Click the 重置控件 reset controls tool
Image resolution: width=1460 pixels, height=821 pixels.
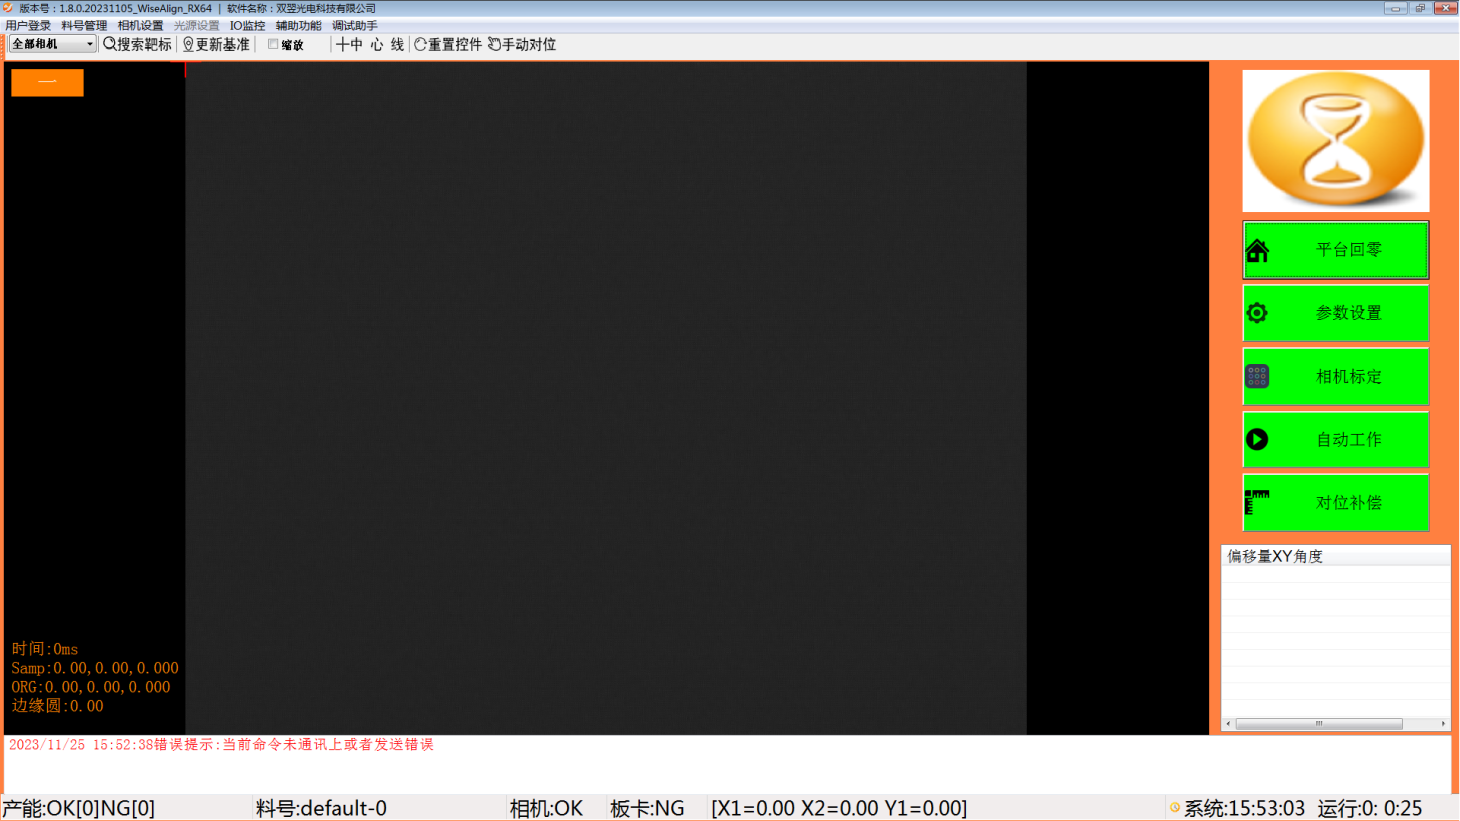click(x=448, y=44)
